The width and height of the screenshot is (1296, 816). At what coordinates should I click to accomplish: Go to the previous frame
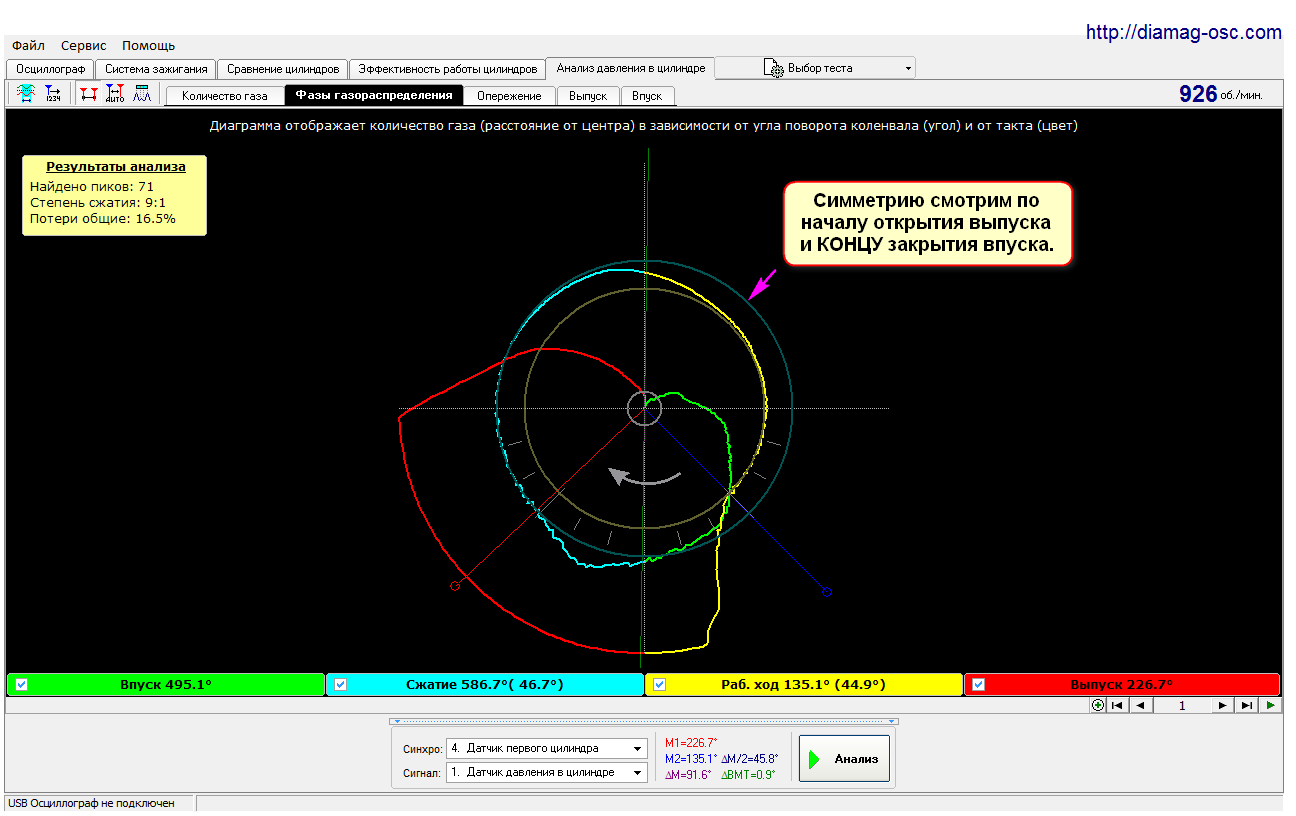click(1139, 705)
